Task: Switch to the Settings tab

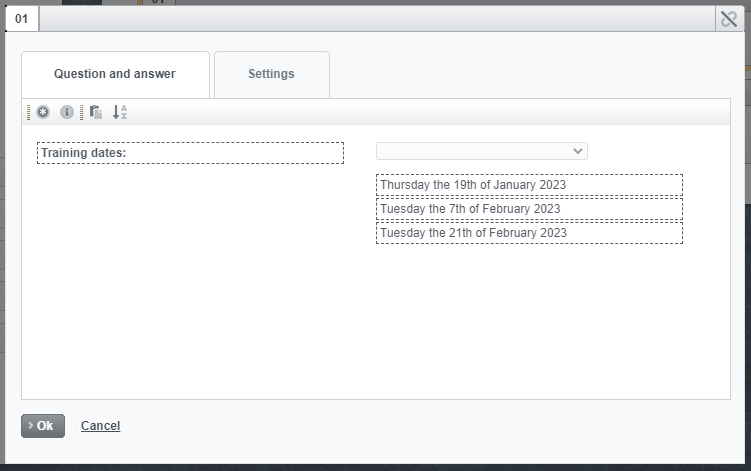Action: 272,74
